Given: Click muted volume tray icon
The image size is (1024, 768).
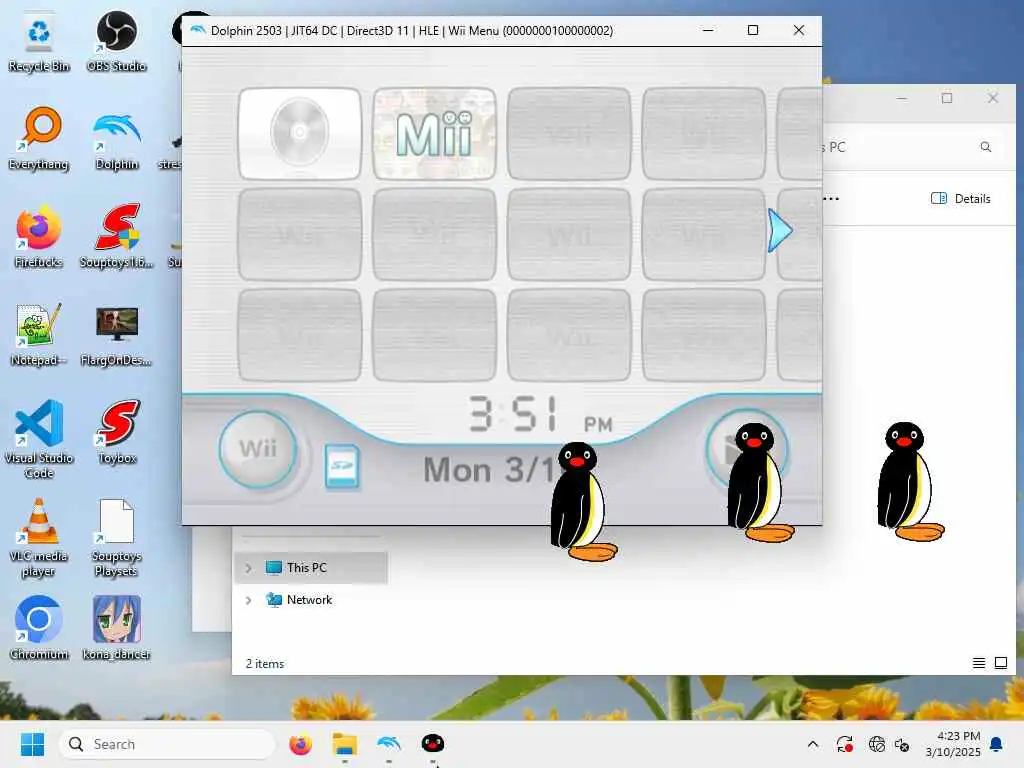Looking at the screenshot, I should 902,744.
